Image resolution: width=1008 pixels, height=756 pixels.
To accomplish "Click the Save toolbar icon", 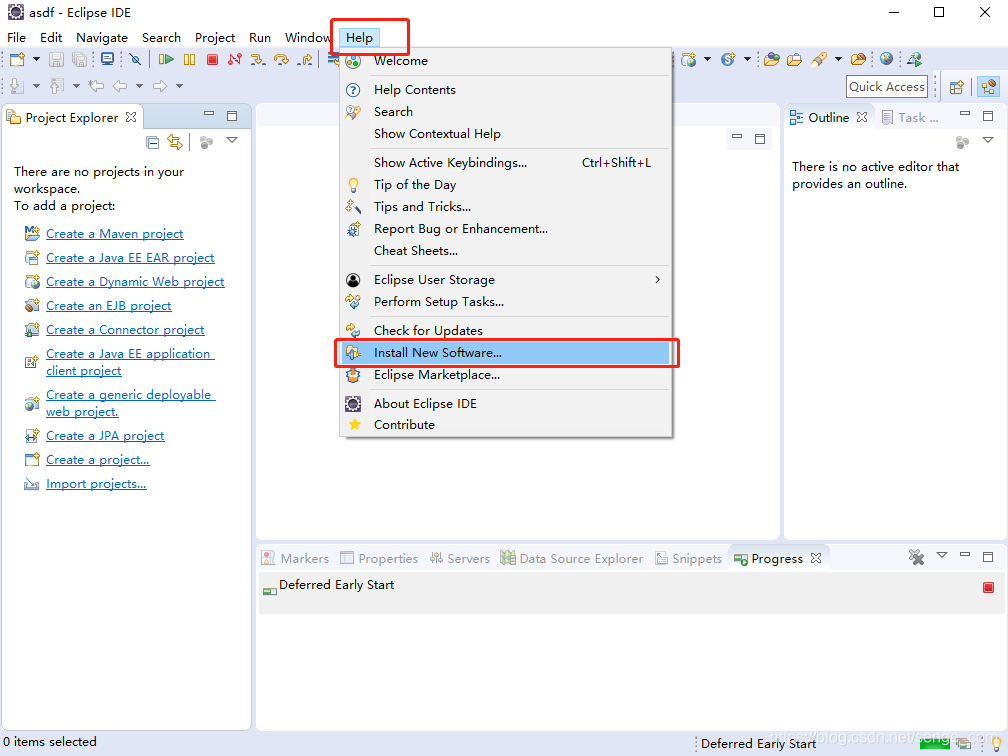I will pyautogui.click(x=57, y=60).
